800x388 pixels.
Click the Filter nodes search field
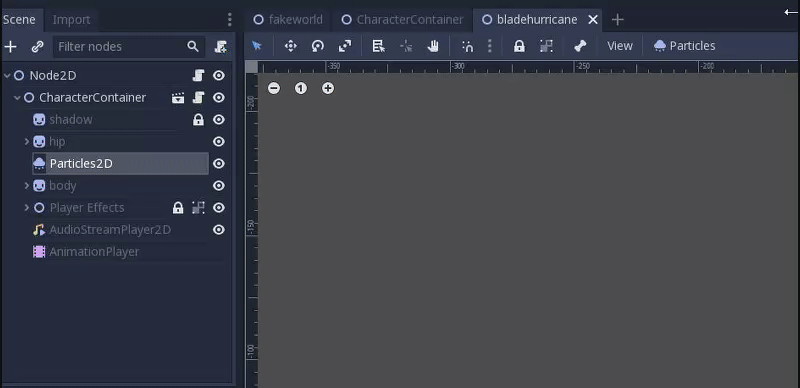click(x=129, y=46)
